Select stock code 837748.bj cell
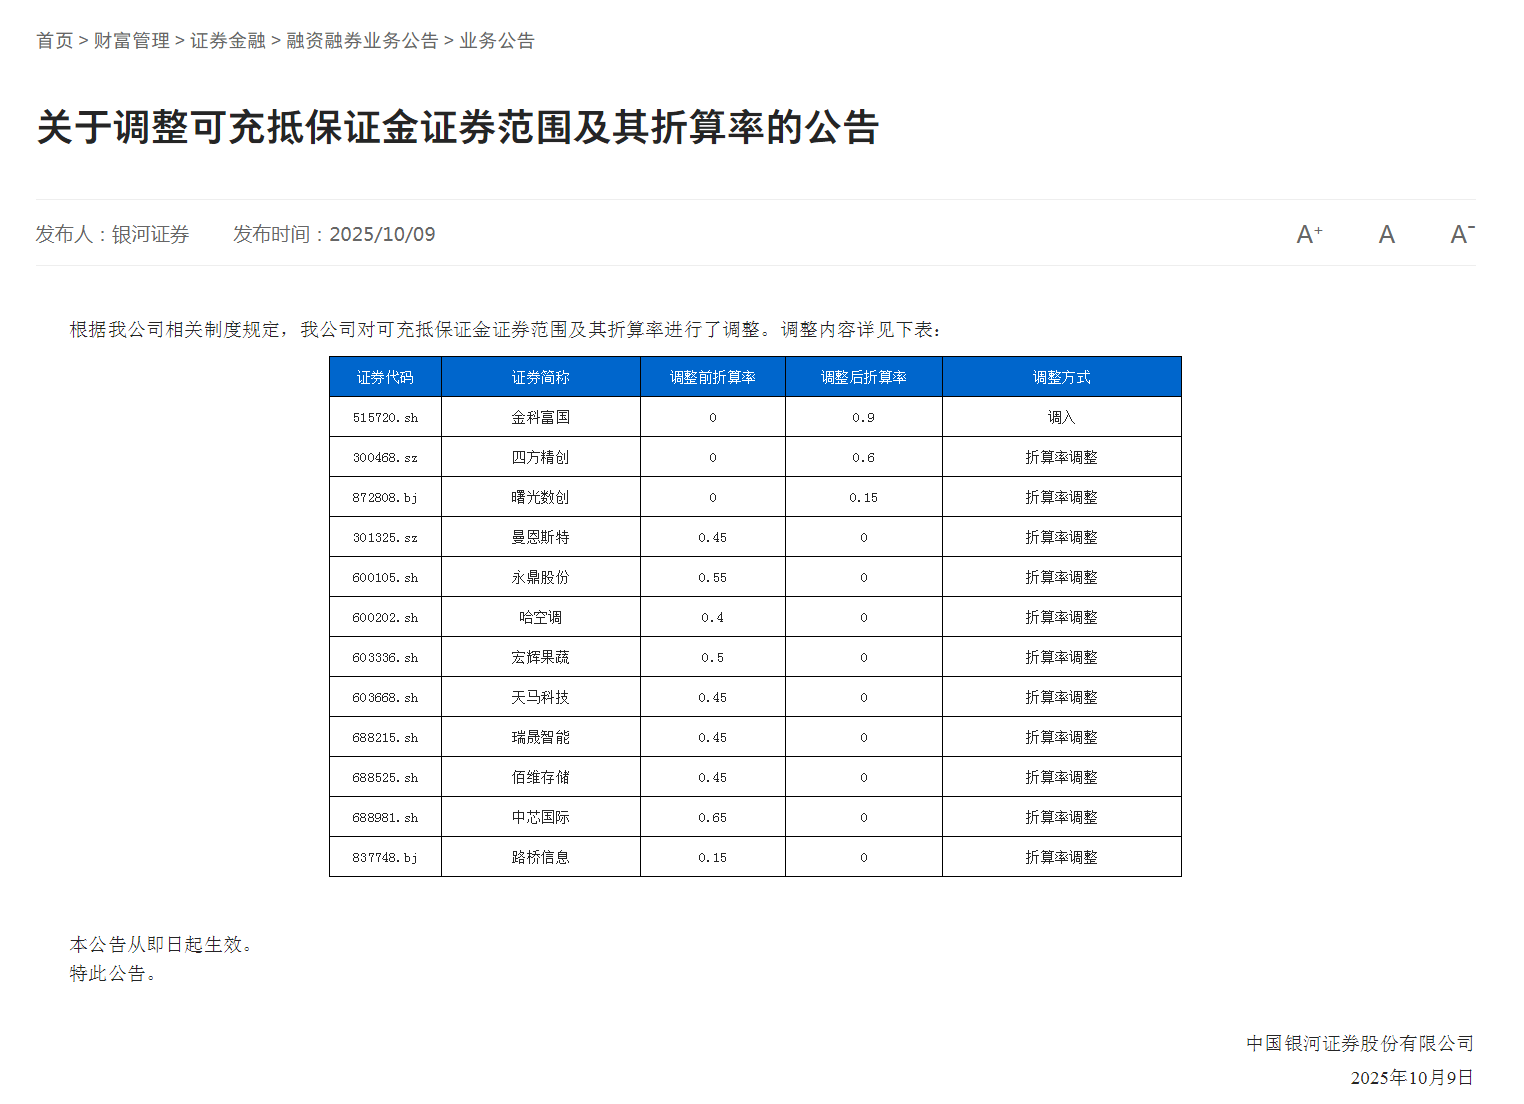 385,856
